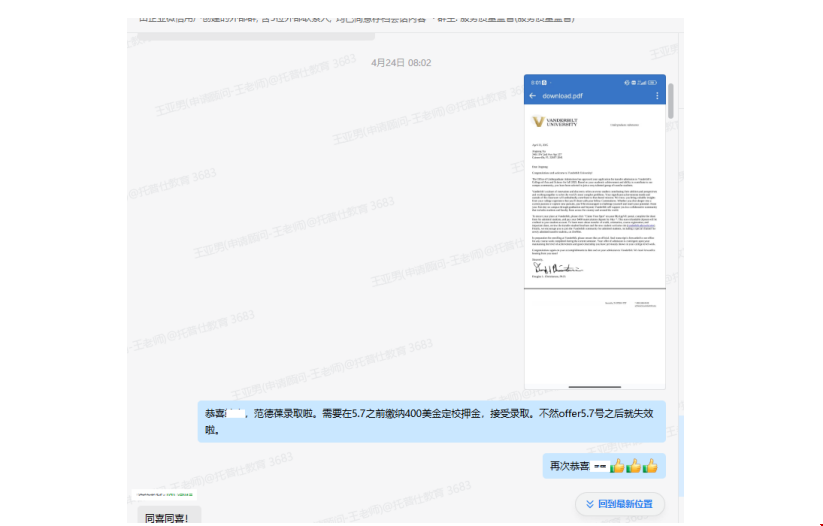Open the three-dot menu in PDF header
823x526 pixels.
pos(657,96)
